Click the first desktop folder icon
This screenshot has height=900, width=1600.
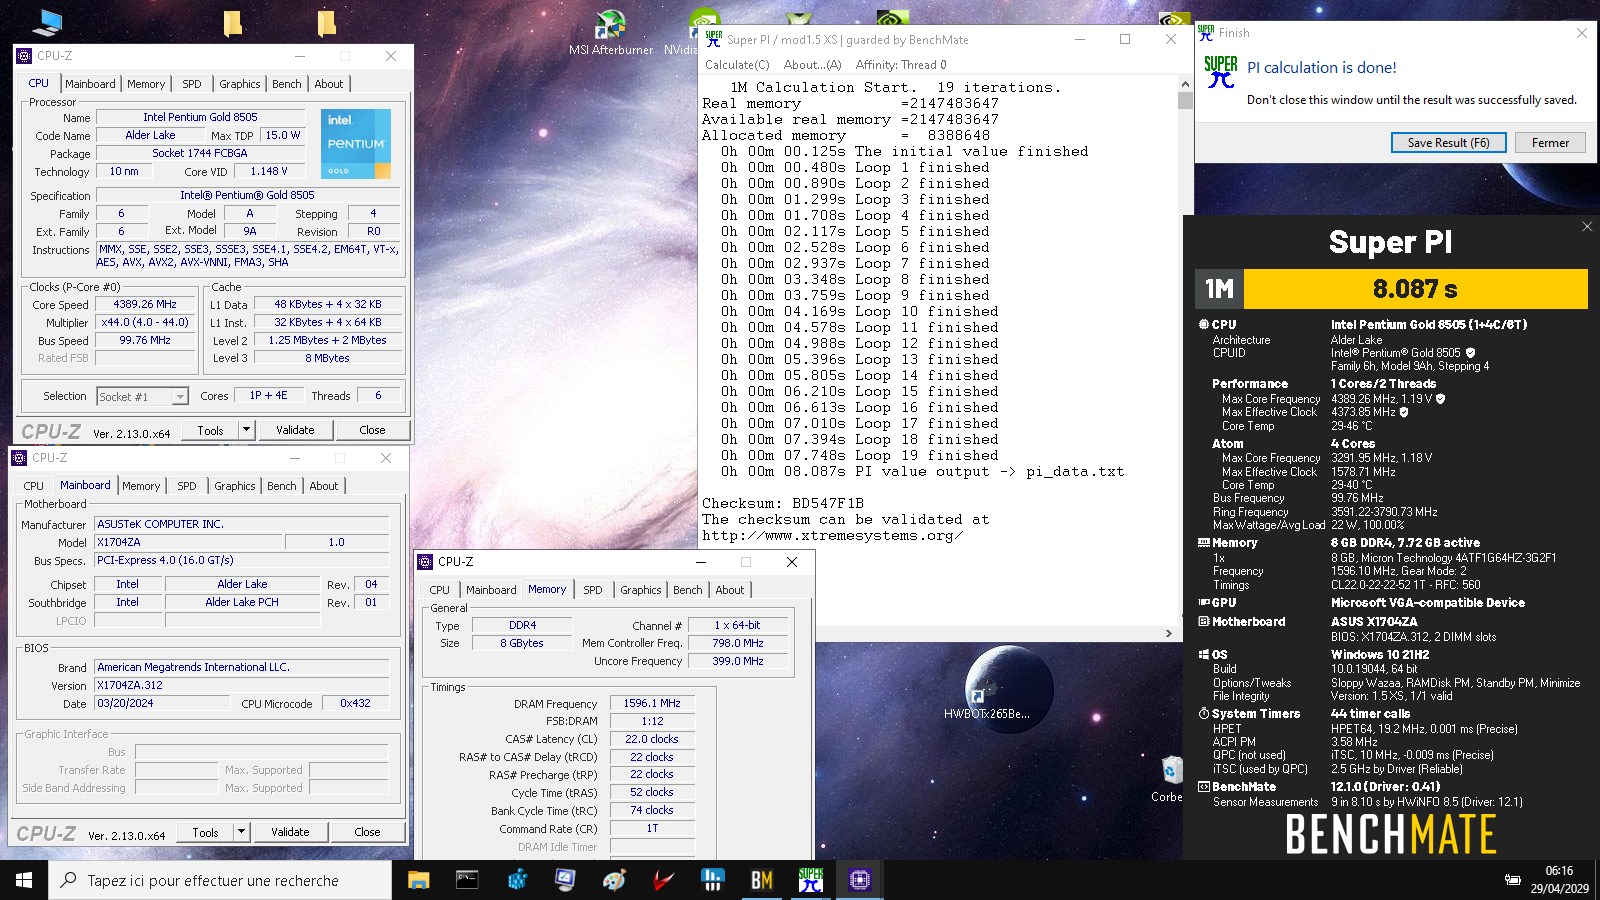click(x=232, y=22)
